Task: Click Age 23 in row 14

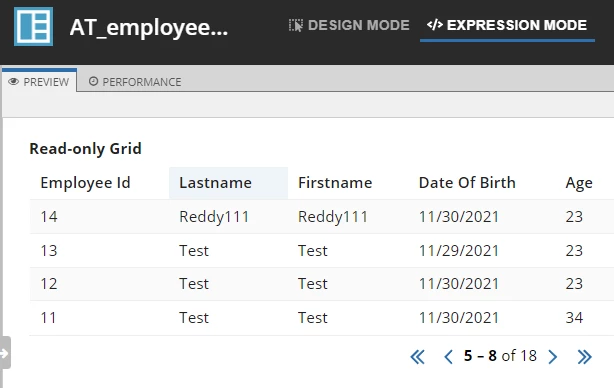Action: (574, 217)
